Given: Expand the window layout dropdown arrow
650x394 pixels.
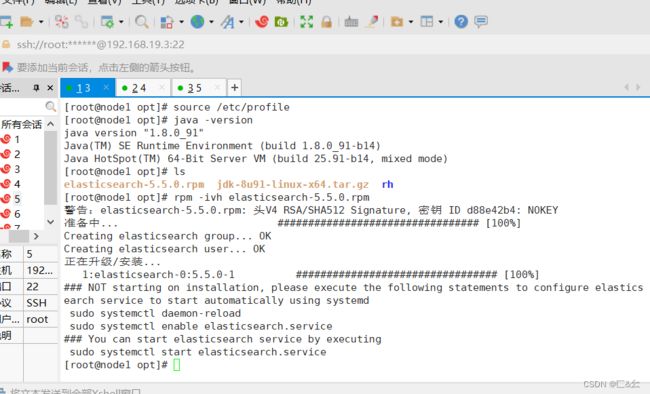Looking at the screenshot, I should 441,22.
